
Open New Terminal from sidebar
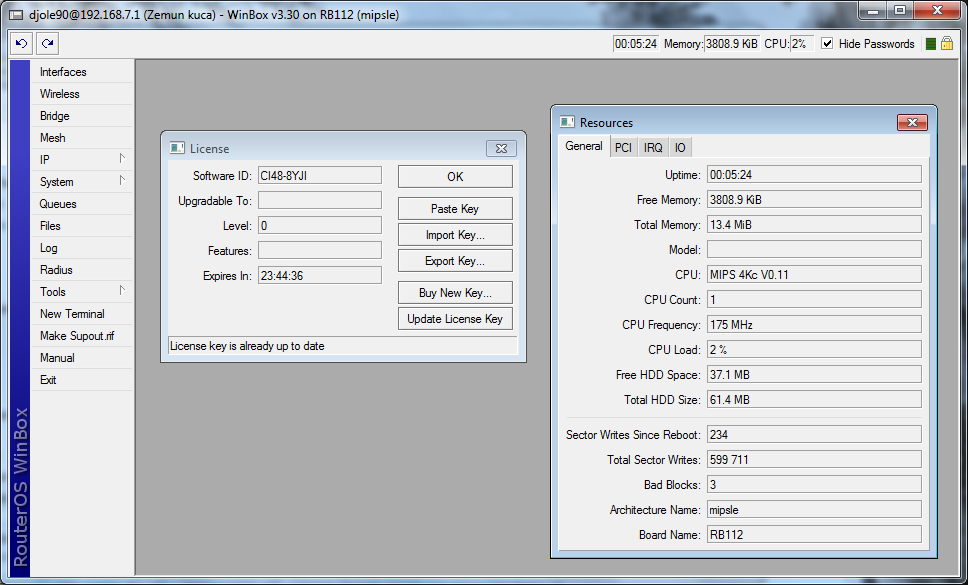coord(82,314)
